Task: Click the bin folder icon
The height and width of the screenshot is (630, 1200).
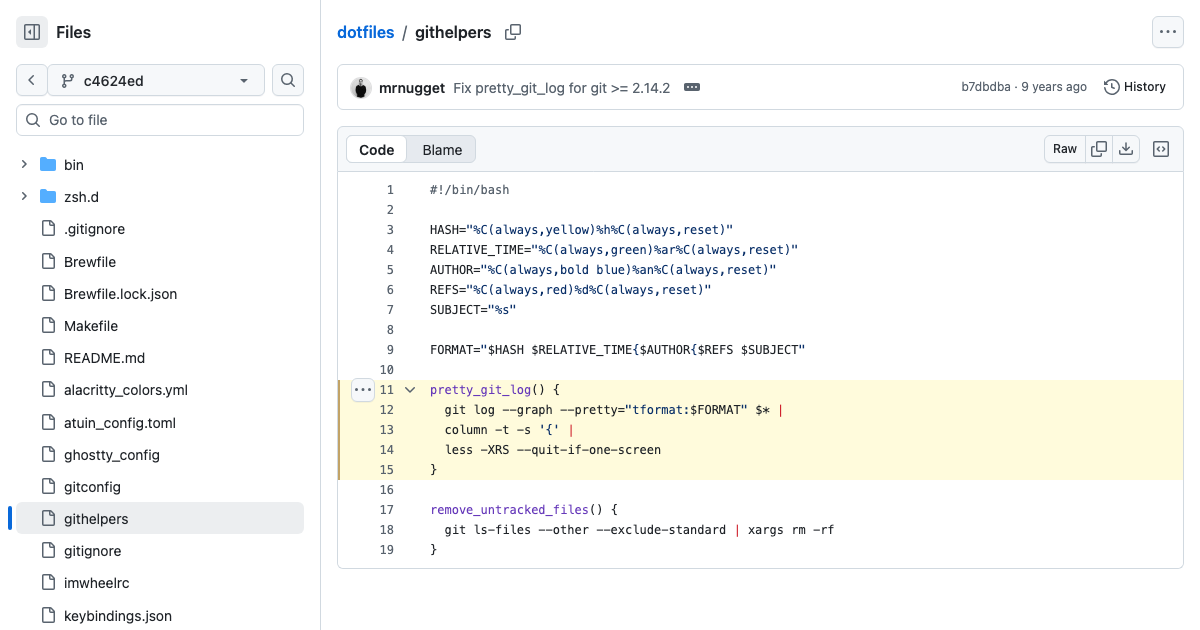Action: coord(48,164)
